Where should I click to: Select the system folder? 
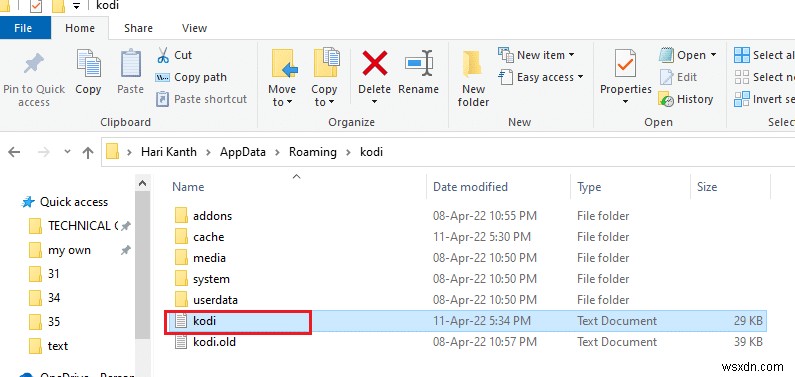[x=211, y=279]
